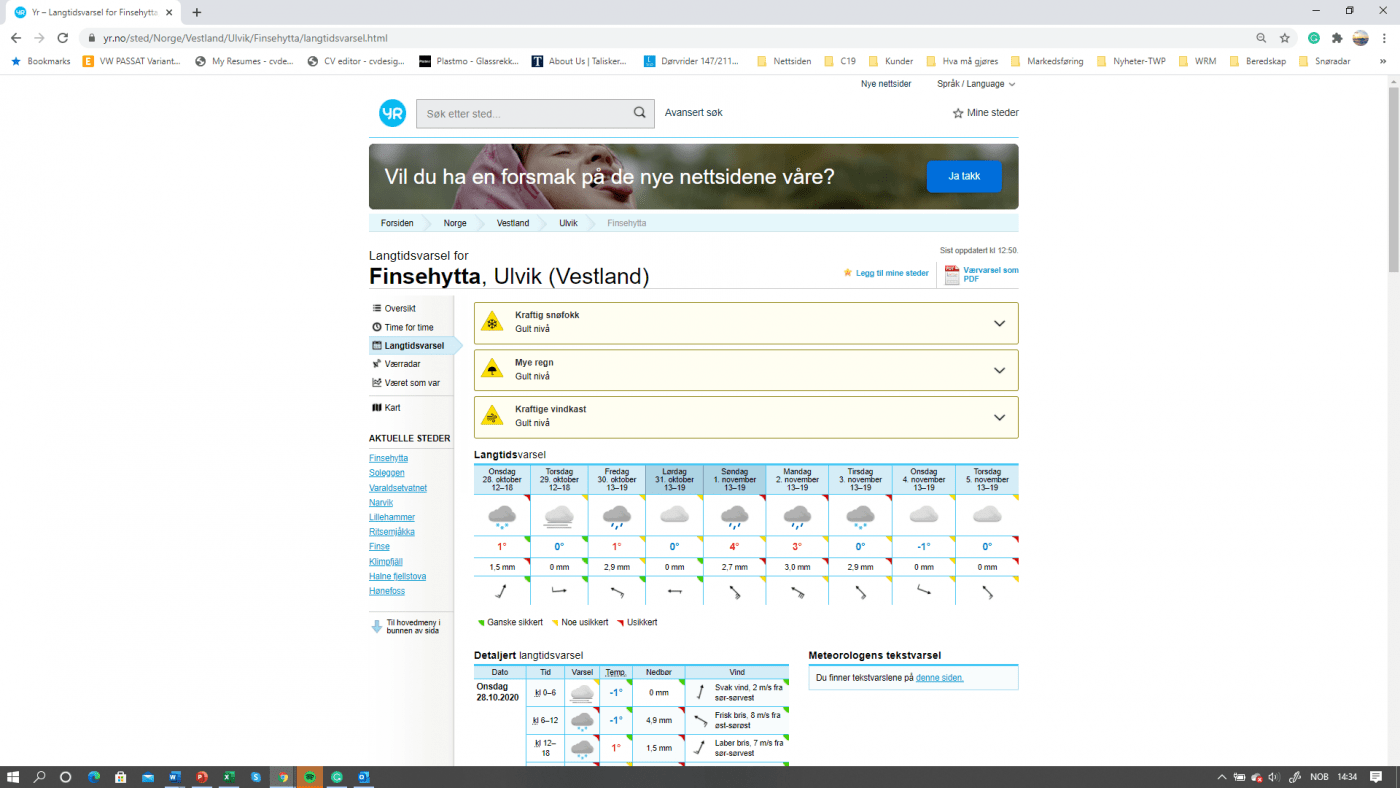Click the PDF icon for Værvarsel som PDF

[952, 274]
